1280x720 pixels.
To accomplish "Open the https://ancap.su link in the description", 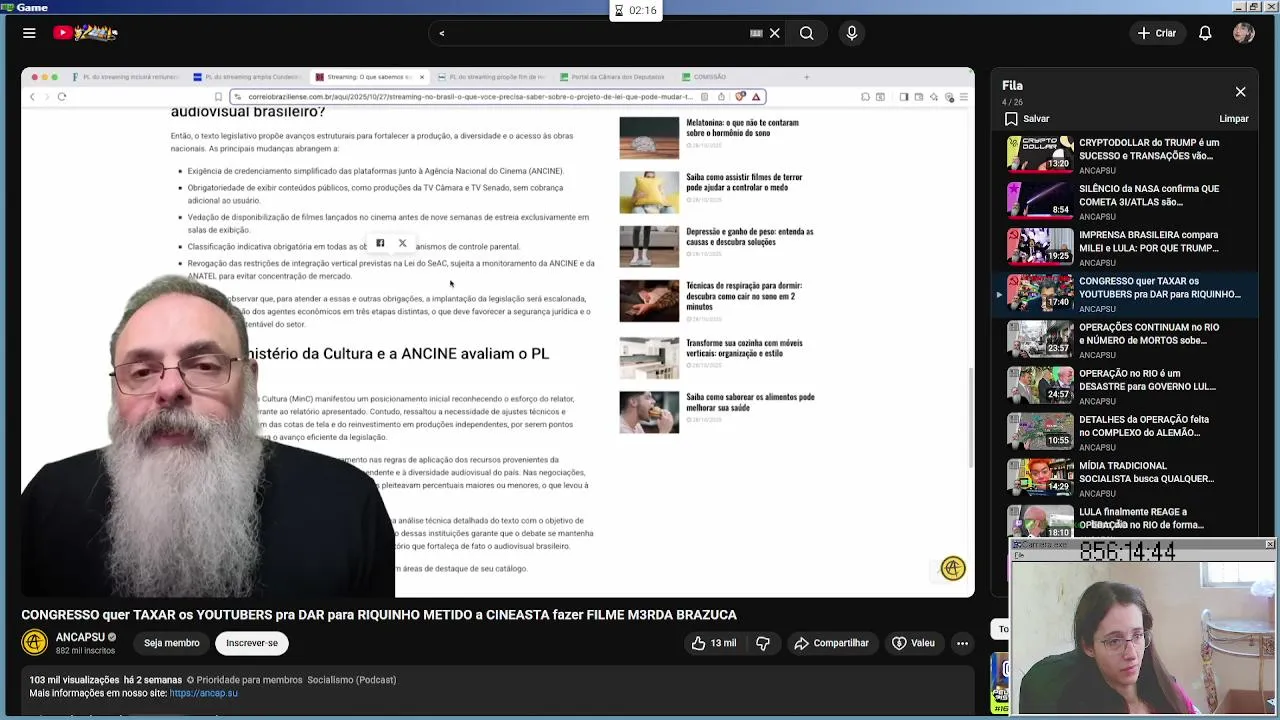I will pyautogui.click(x=203, y=693).
